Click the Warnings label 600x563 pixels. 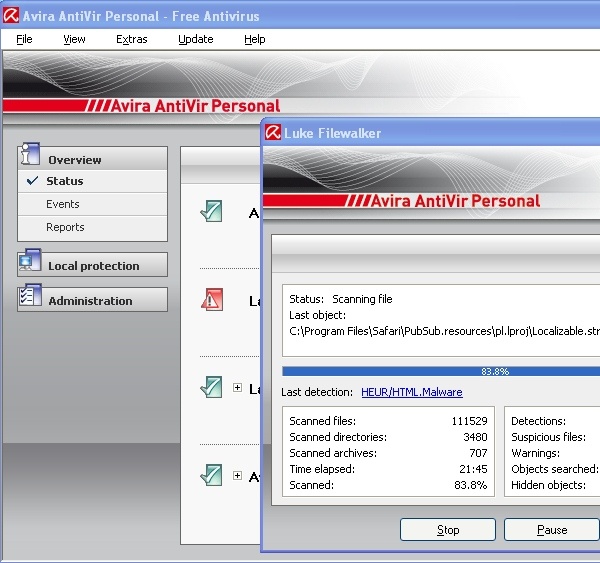[535, 453]
